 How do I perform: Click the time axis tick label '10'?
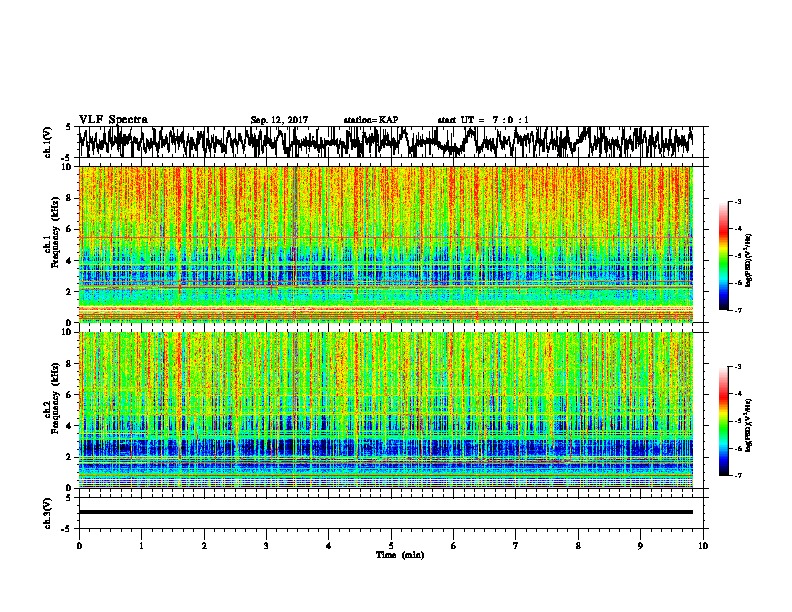click(x=703, y=546)
